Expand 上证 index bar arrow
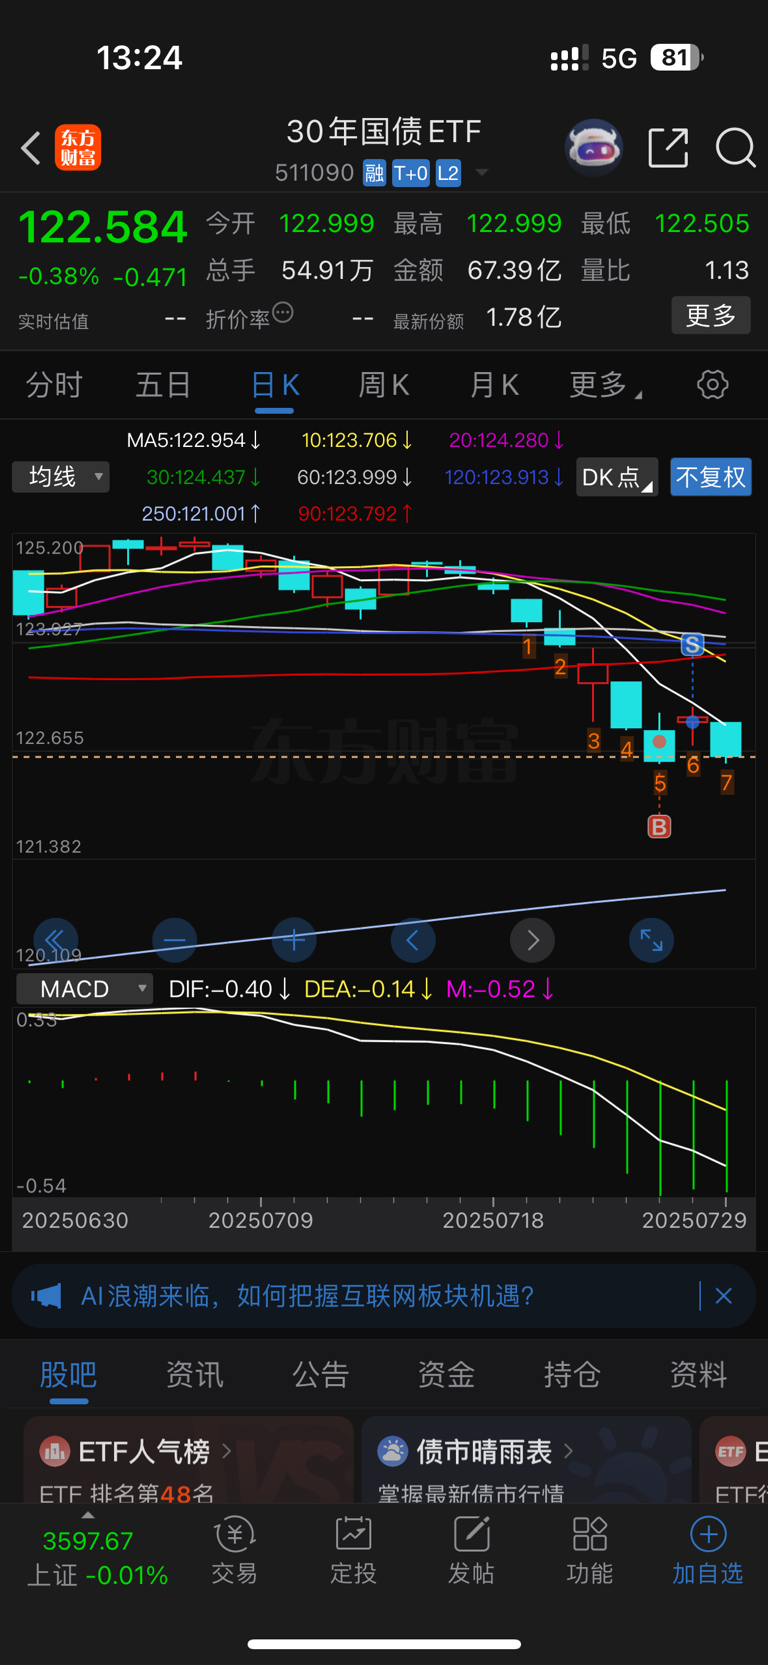769x1665 pixels. [x=88, y=1515]
